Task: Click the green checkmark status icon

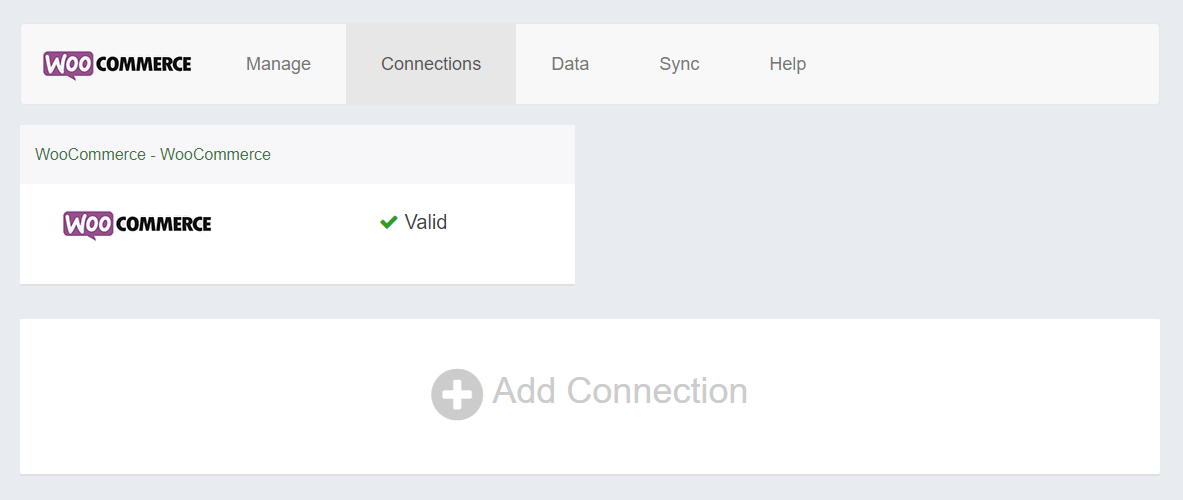Action: (x=389, y=222)
